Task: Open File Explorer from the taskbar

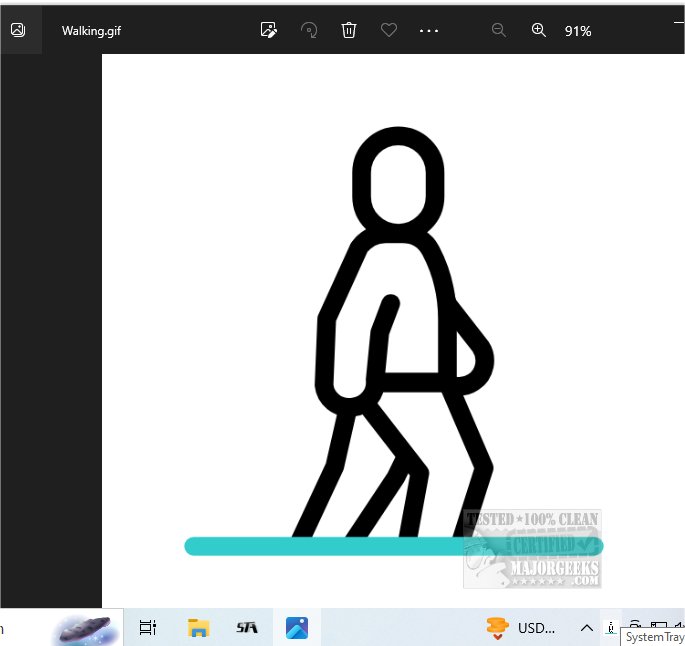Action: click(x=198, y=628)
